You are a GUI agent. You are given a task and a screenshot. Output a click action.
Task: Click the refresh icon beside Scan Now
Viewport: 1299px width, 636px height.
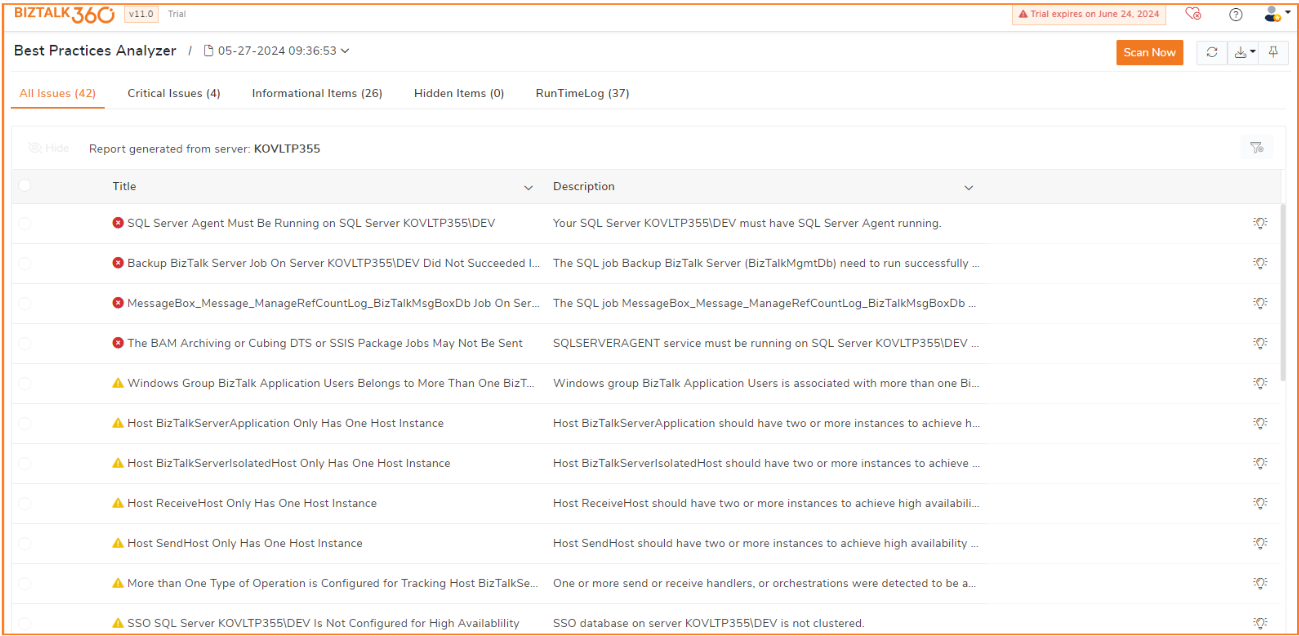(x=1212, y=53)
